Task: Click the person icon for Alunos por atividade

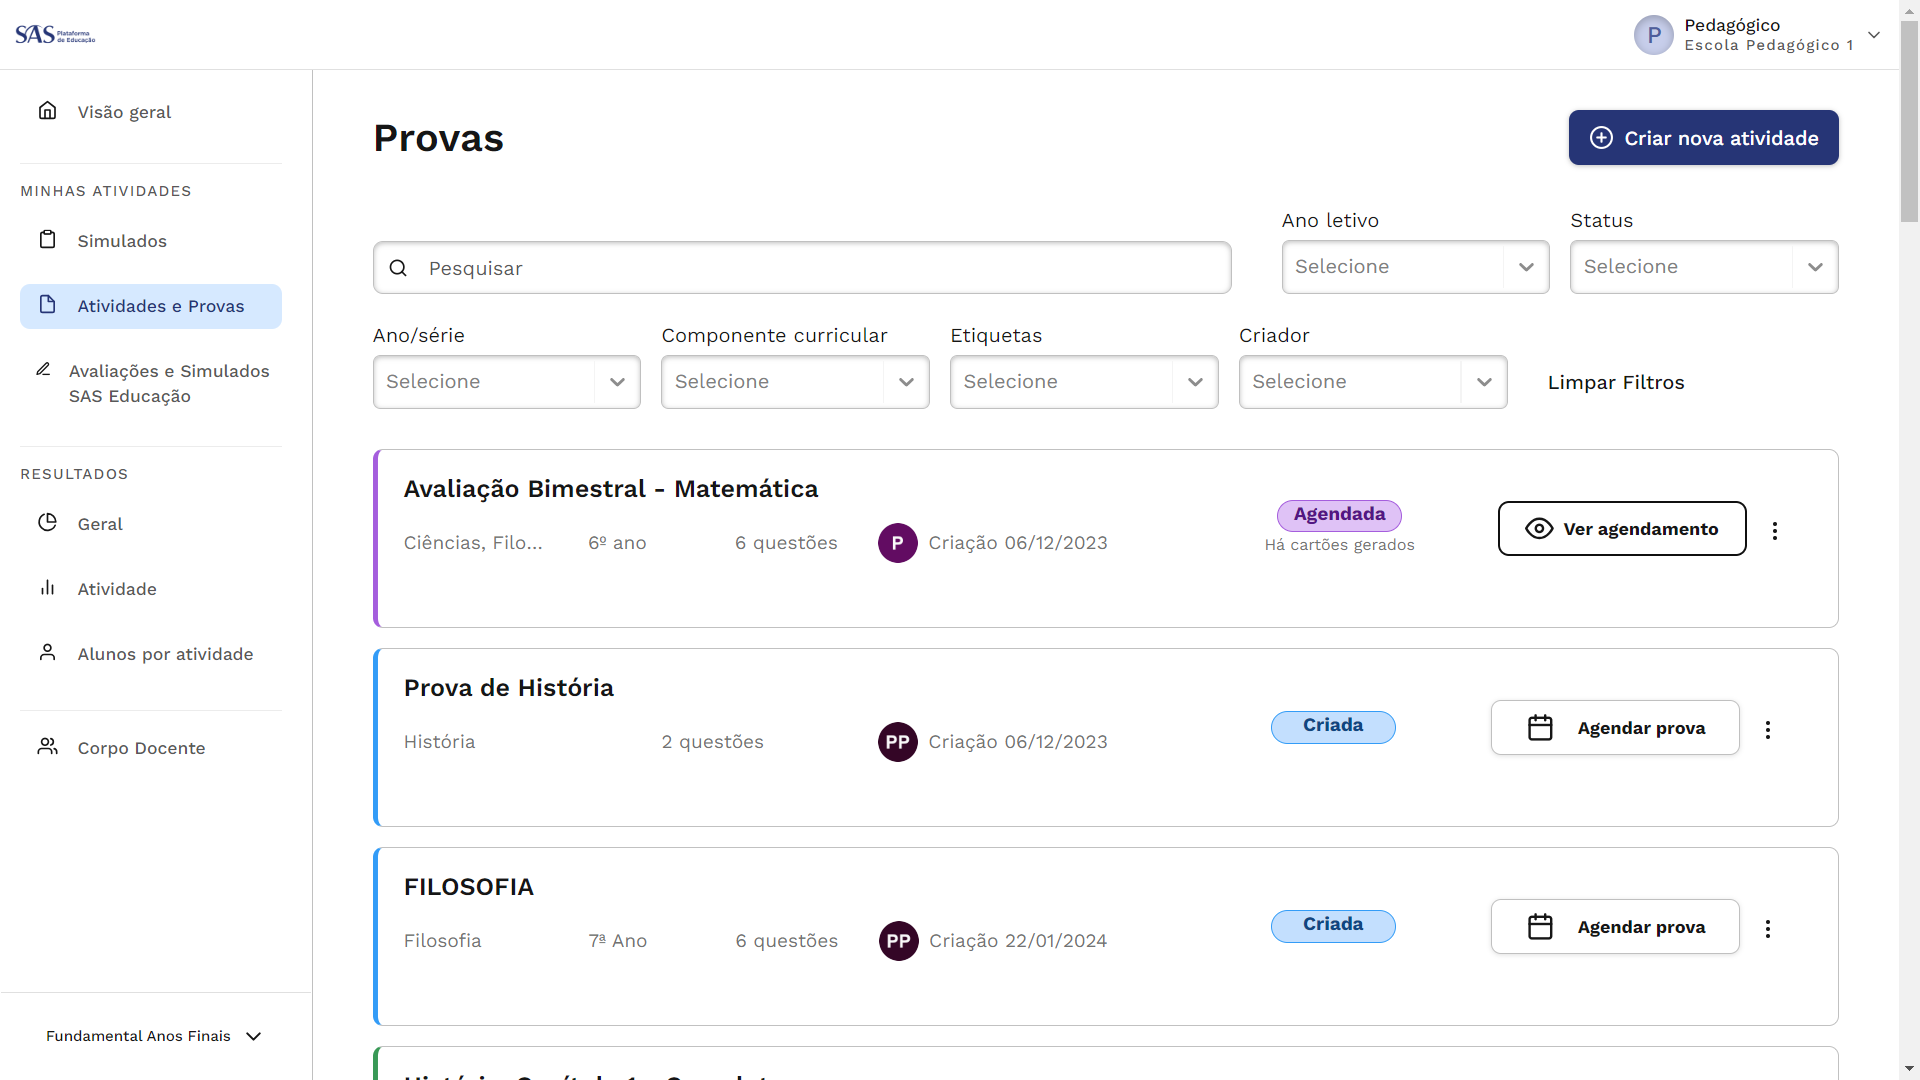Action: click(47, 652)
